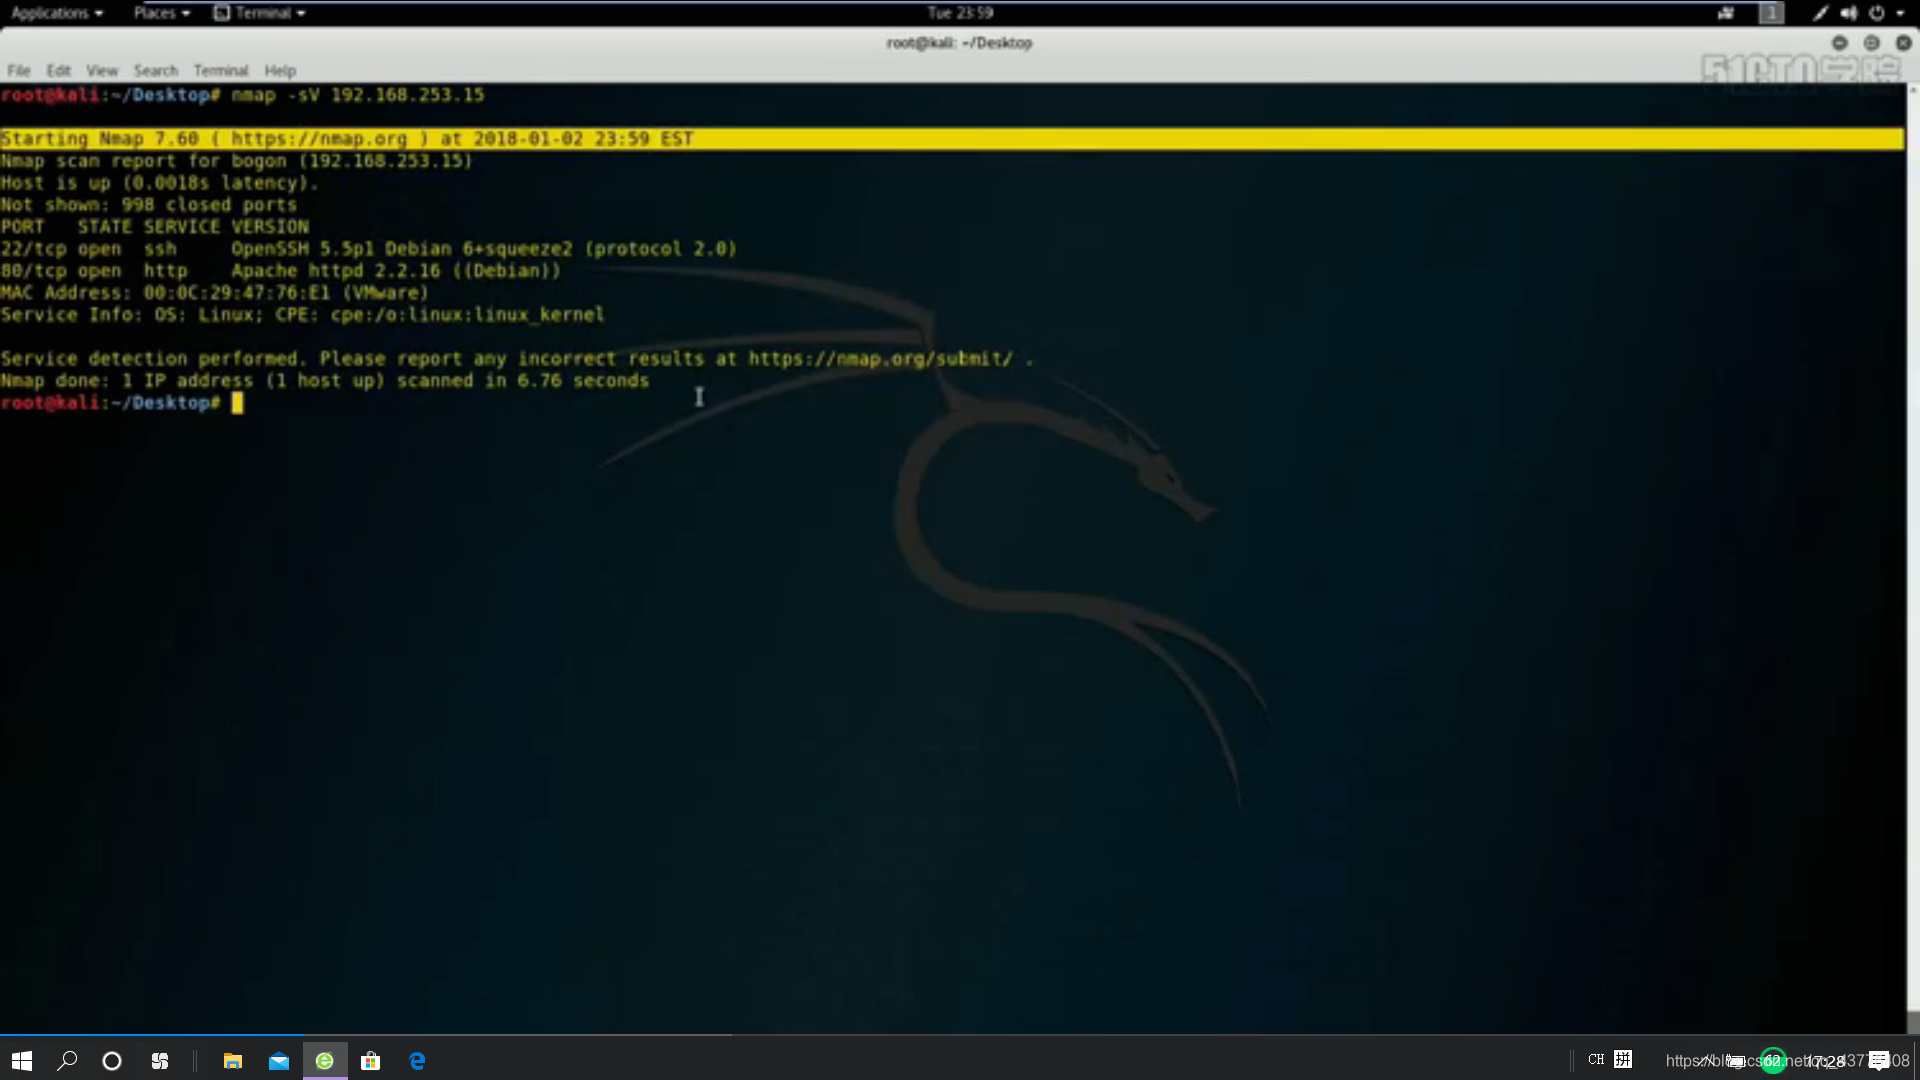Open the Search menu of the terminal
The image size is (1920, 1080).
pyautogui.click(x=156, y=71)
